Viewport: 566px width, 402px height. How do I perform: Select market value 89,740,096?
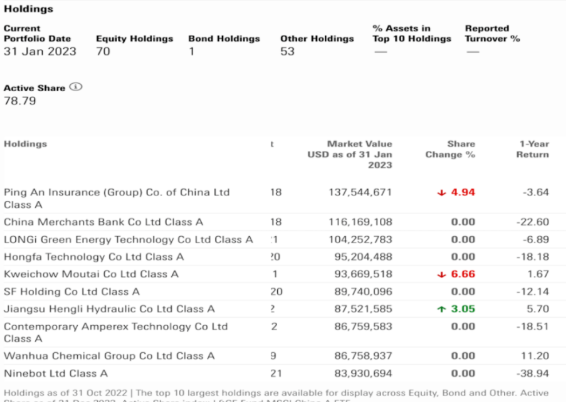click(363, 291)
